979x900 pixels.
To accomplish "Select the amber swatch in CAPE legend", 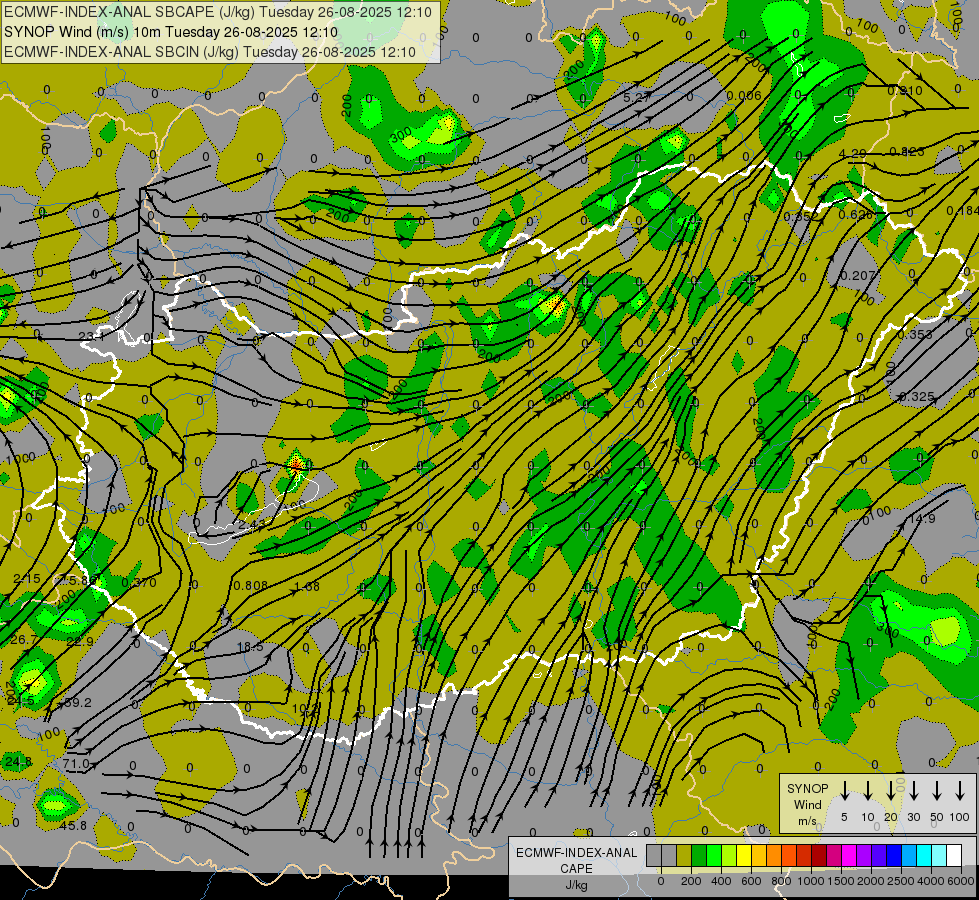I will coord(759,855).
